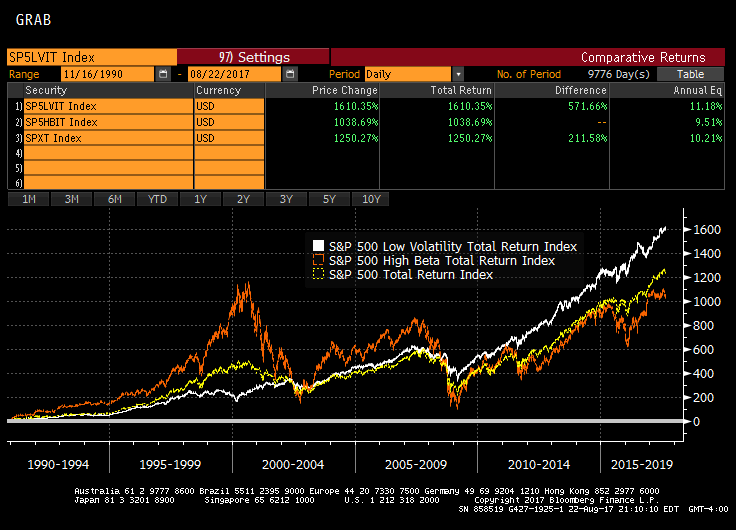Click the orange High Beta legend swatch
736x530 pixels.
pyautogui.click(x=318, y=260)
